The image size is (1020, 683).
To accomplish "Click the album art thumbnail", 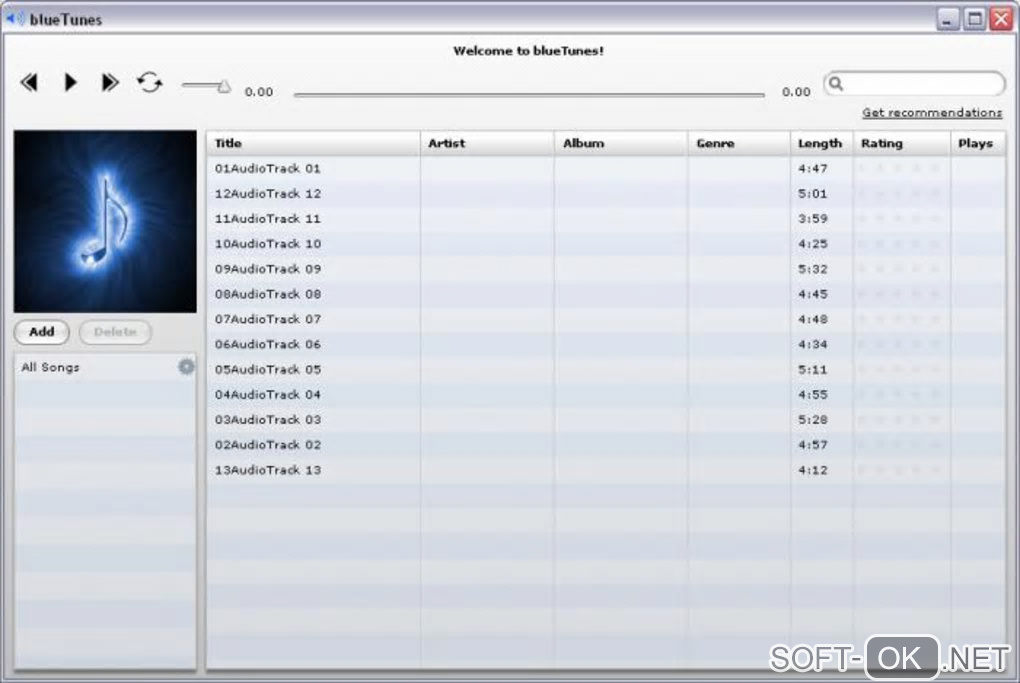I will (105, 221).
